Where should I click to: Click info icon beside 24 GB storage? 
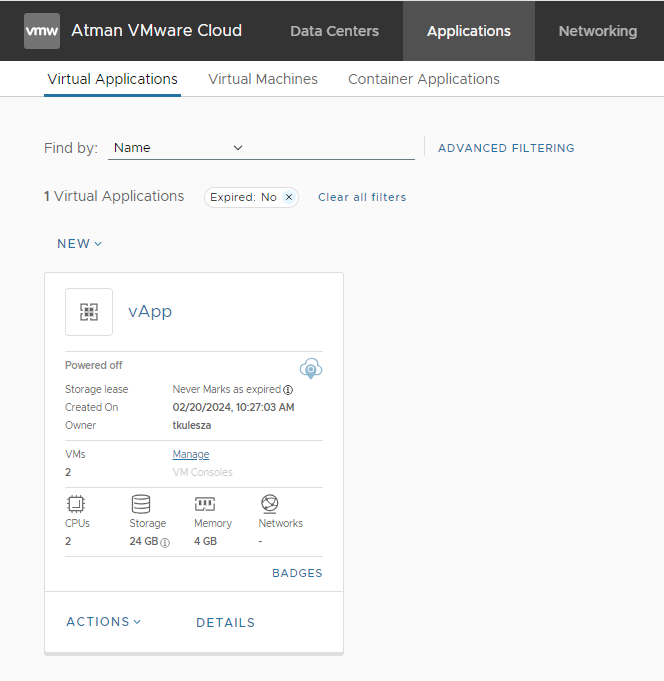point(165,542)
